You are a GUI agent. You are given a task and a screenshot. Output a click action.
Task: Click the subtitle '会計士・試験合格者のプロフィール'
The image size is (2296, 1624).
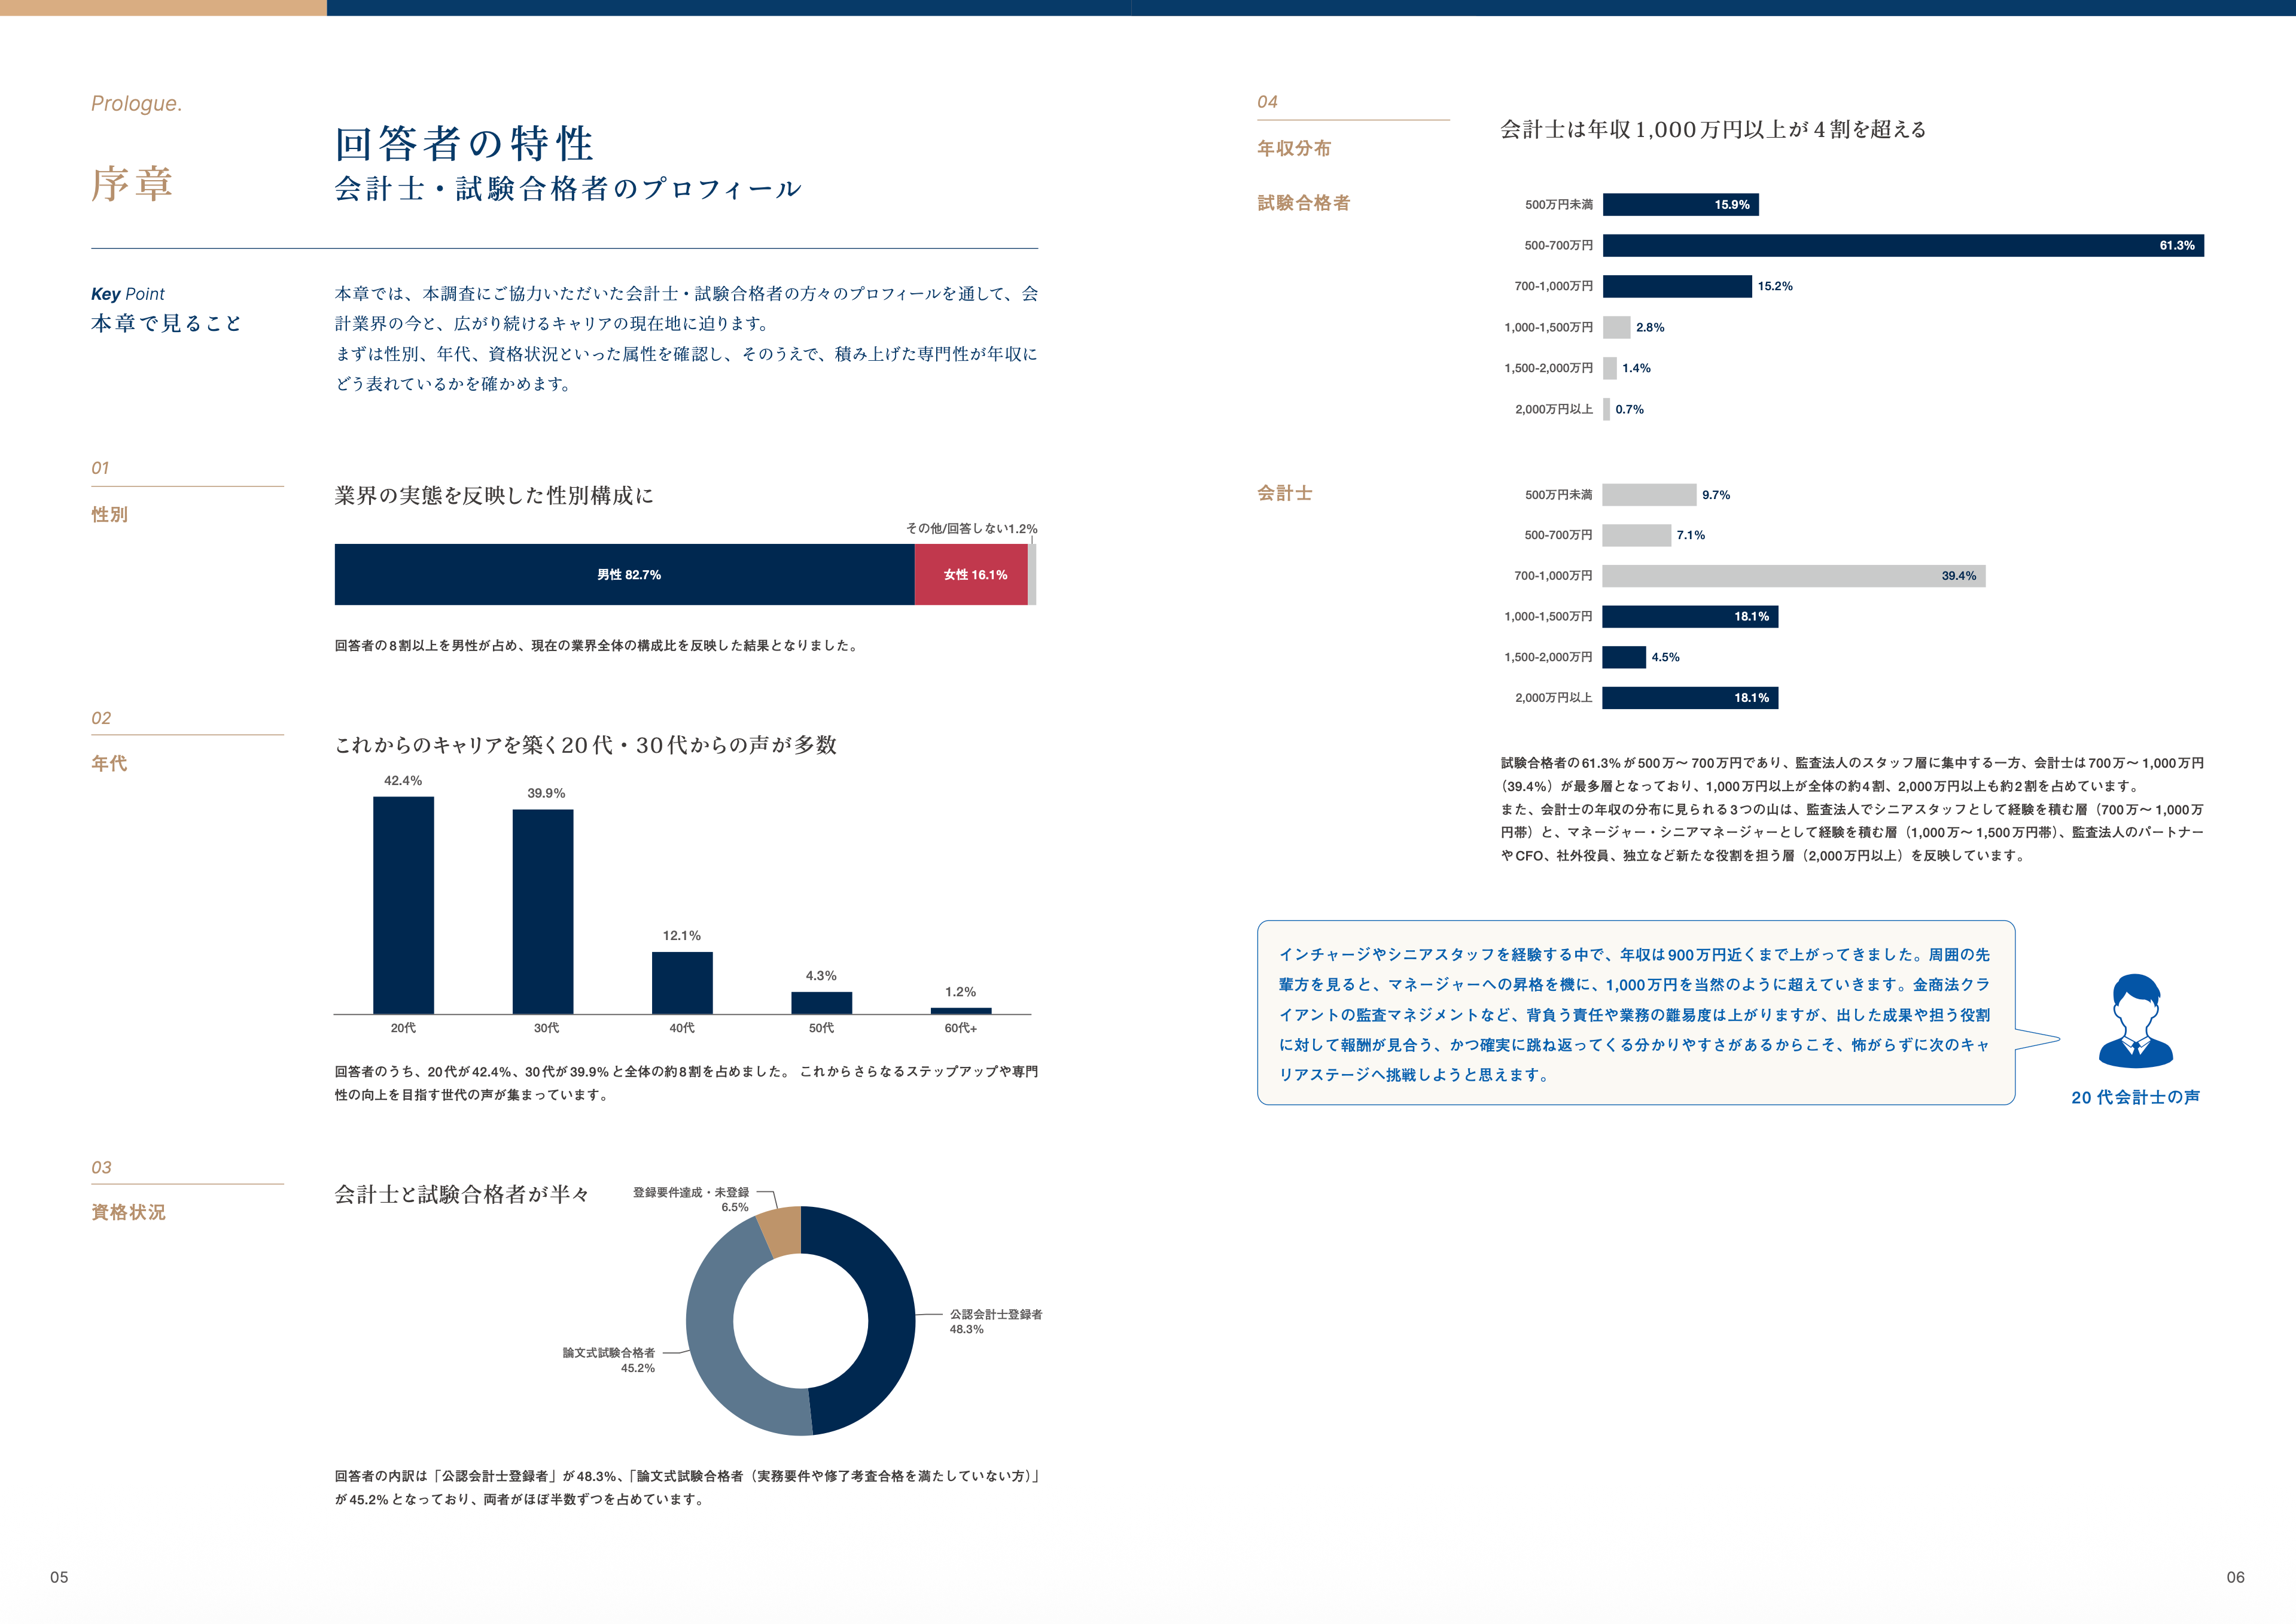pos(568,189)
